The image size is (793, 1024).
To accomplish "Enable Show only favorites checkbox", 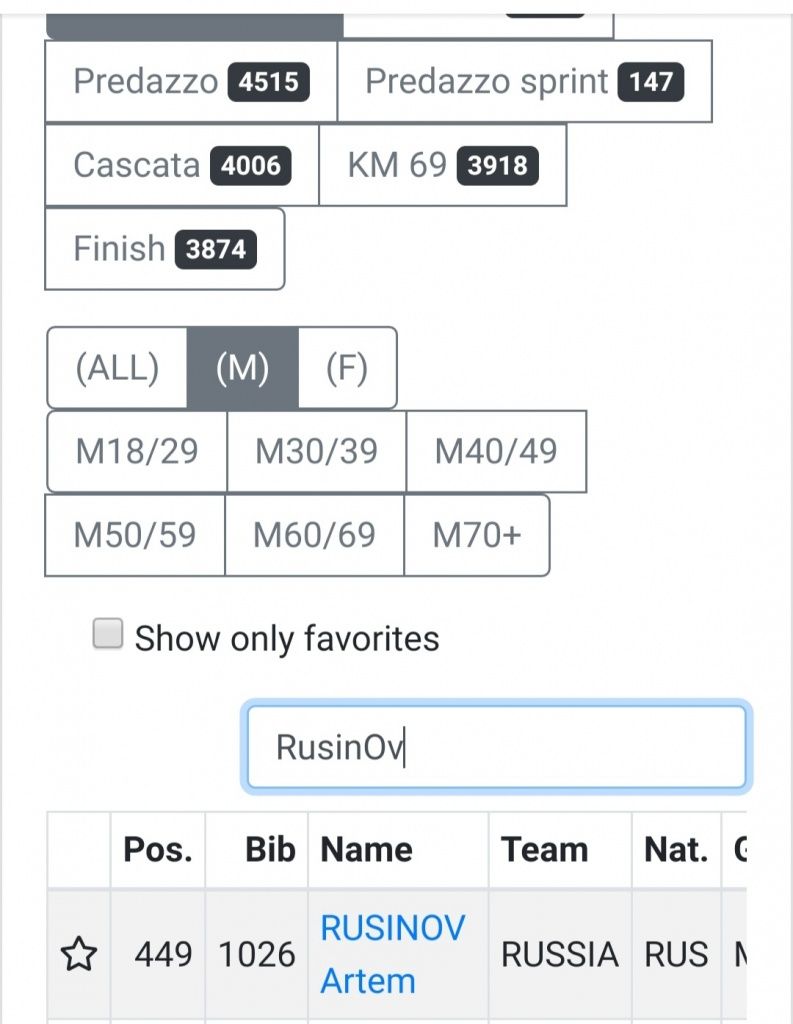I will (x=108, y=635).
